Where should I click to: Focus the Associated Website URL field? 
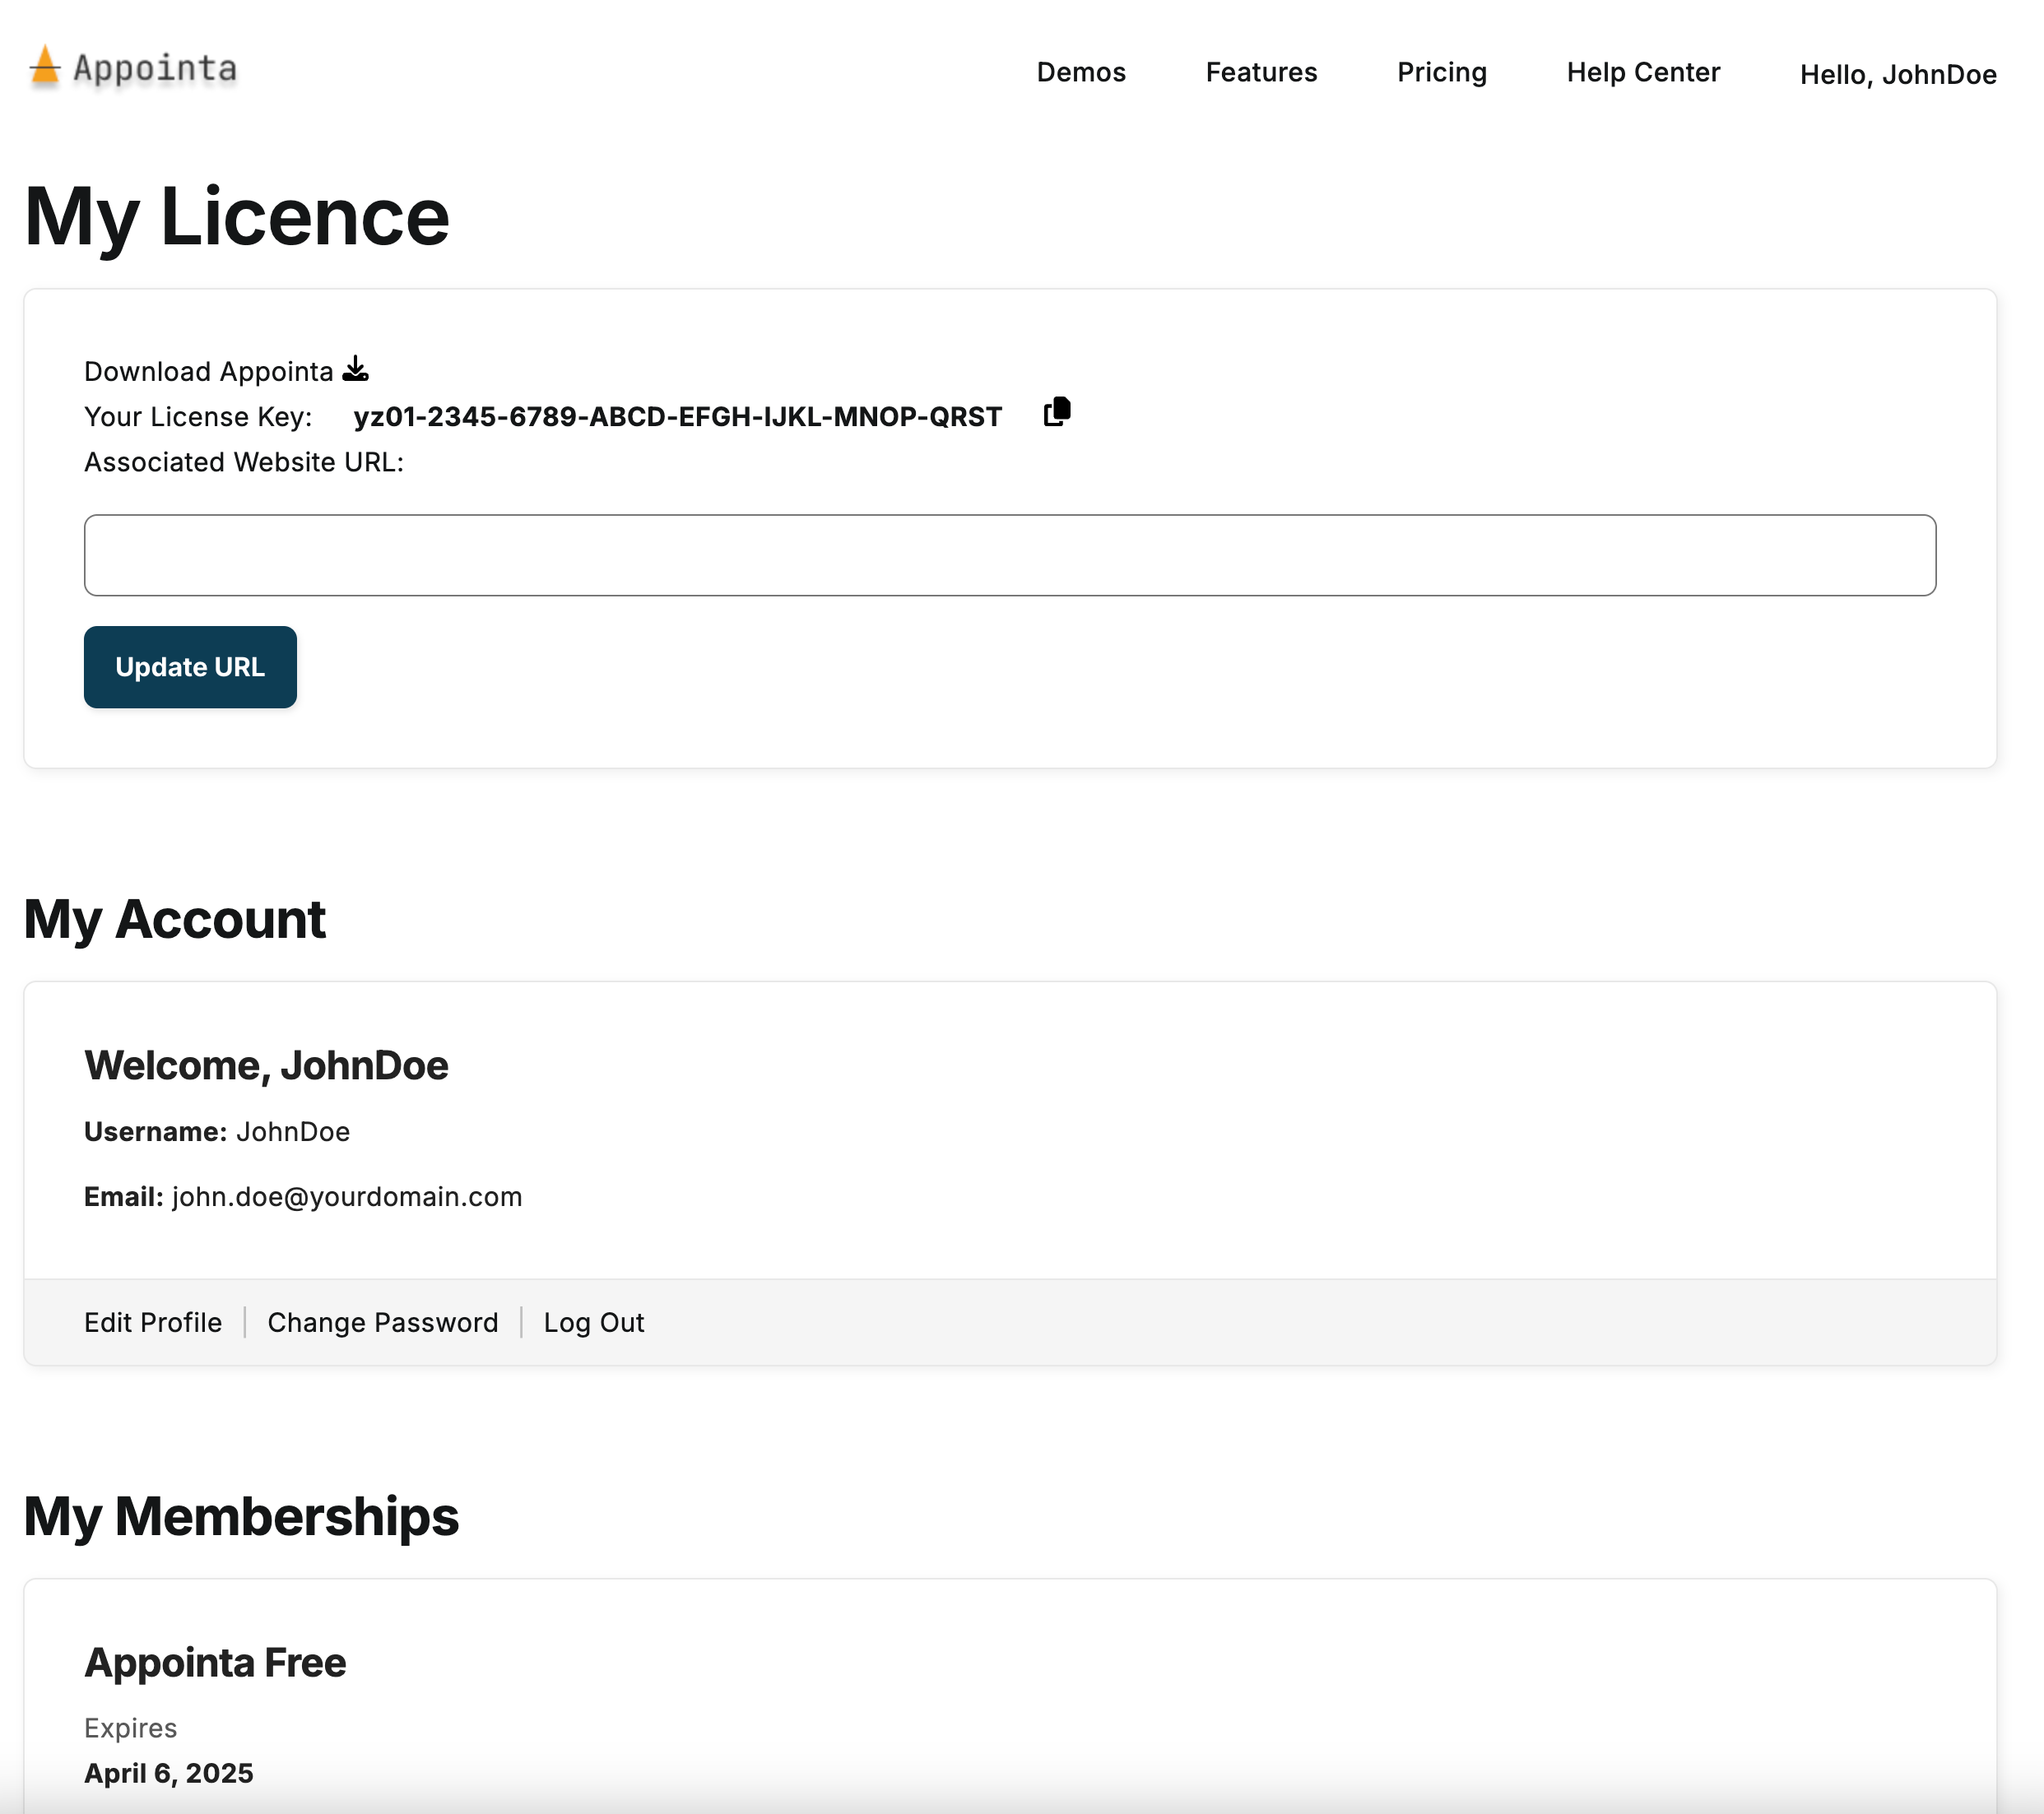(1009, 556)
